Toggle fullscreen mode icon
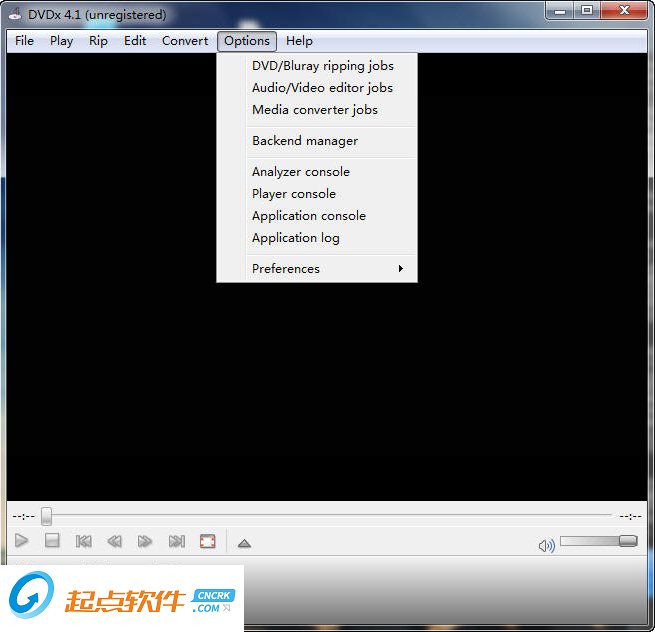Screen dimensions: 655x632 [208, 541]
